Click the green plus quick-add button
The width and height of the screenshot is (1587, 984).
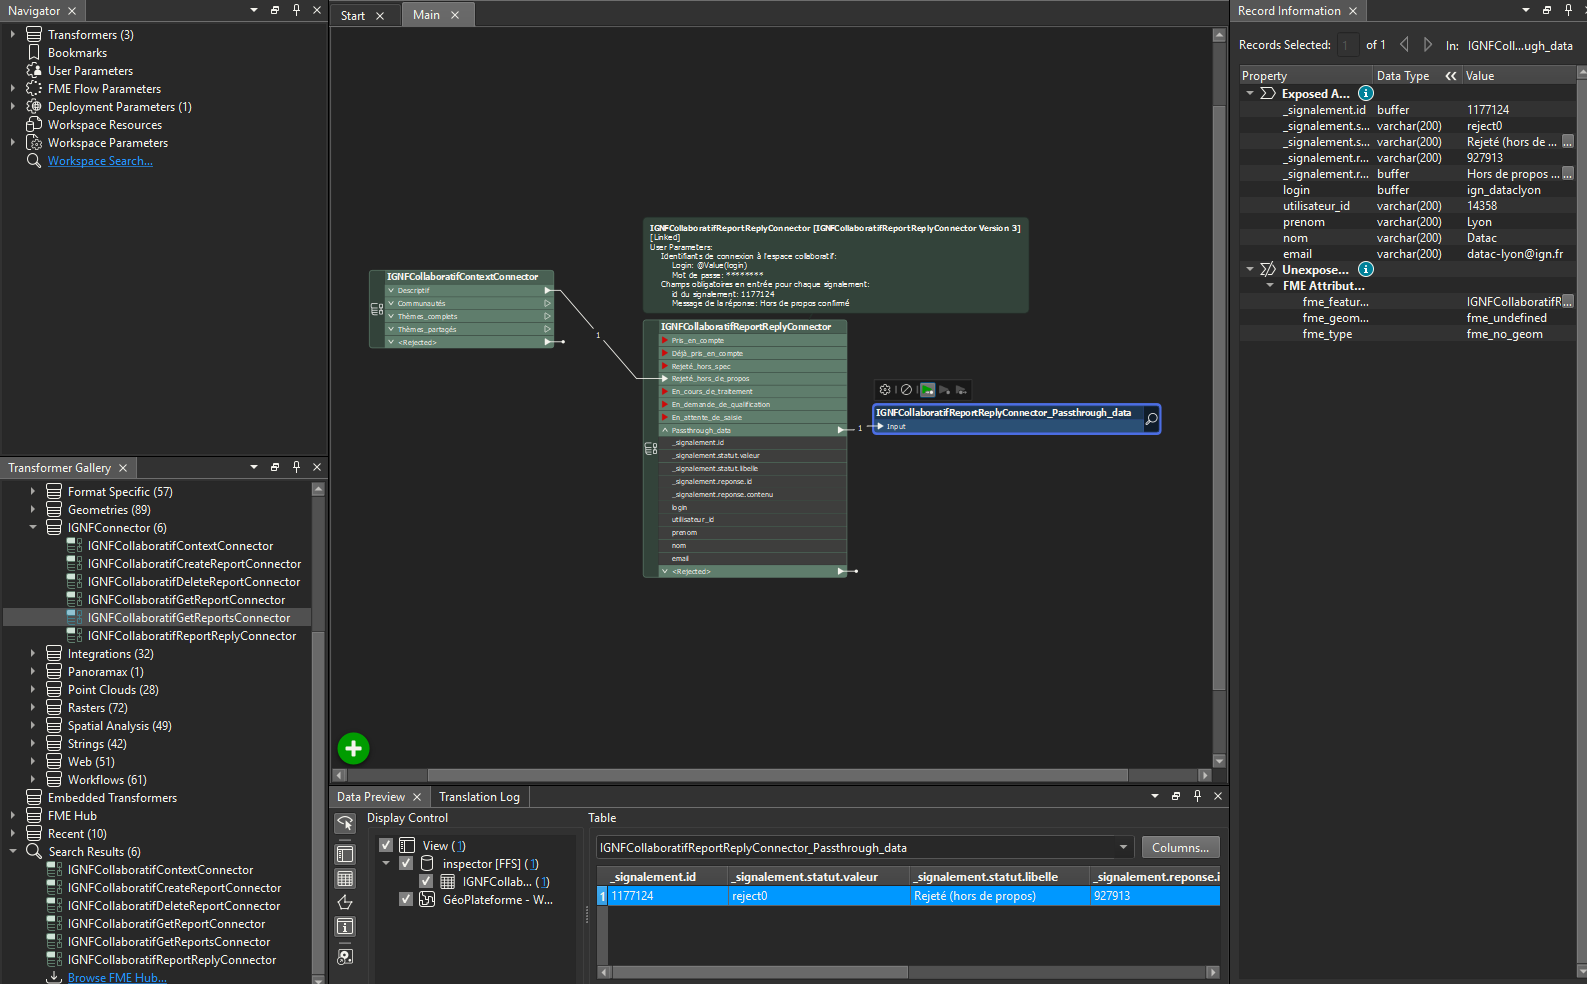click(353, 748)
